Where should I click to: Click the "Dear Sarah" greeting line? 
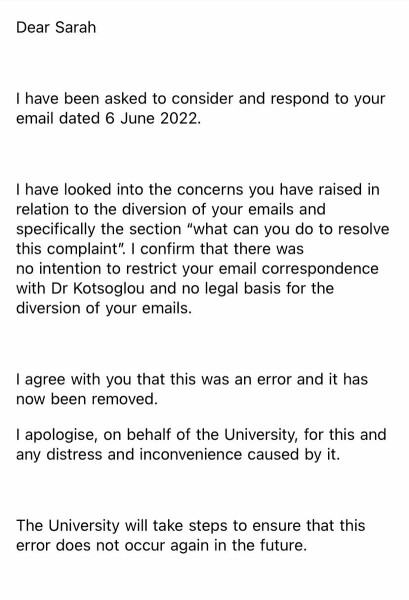pos(56,28)
